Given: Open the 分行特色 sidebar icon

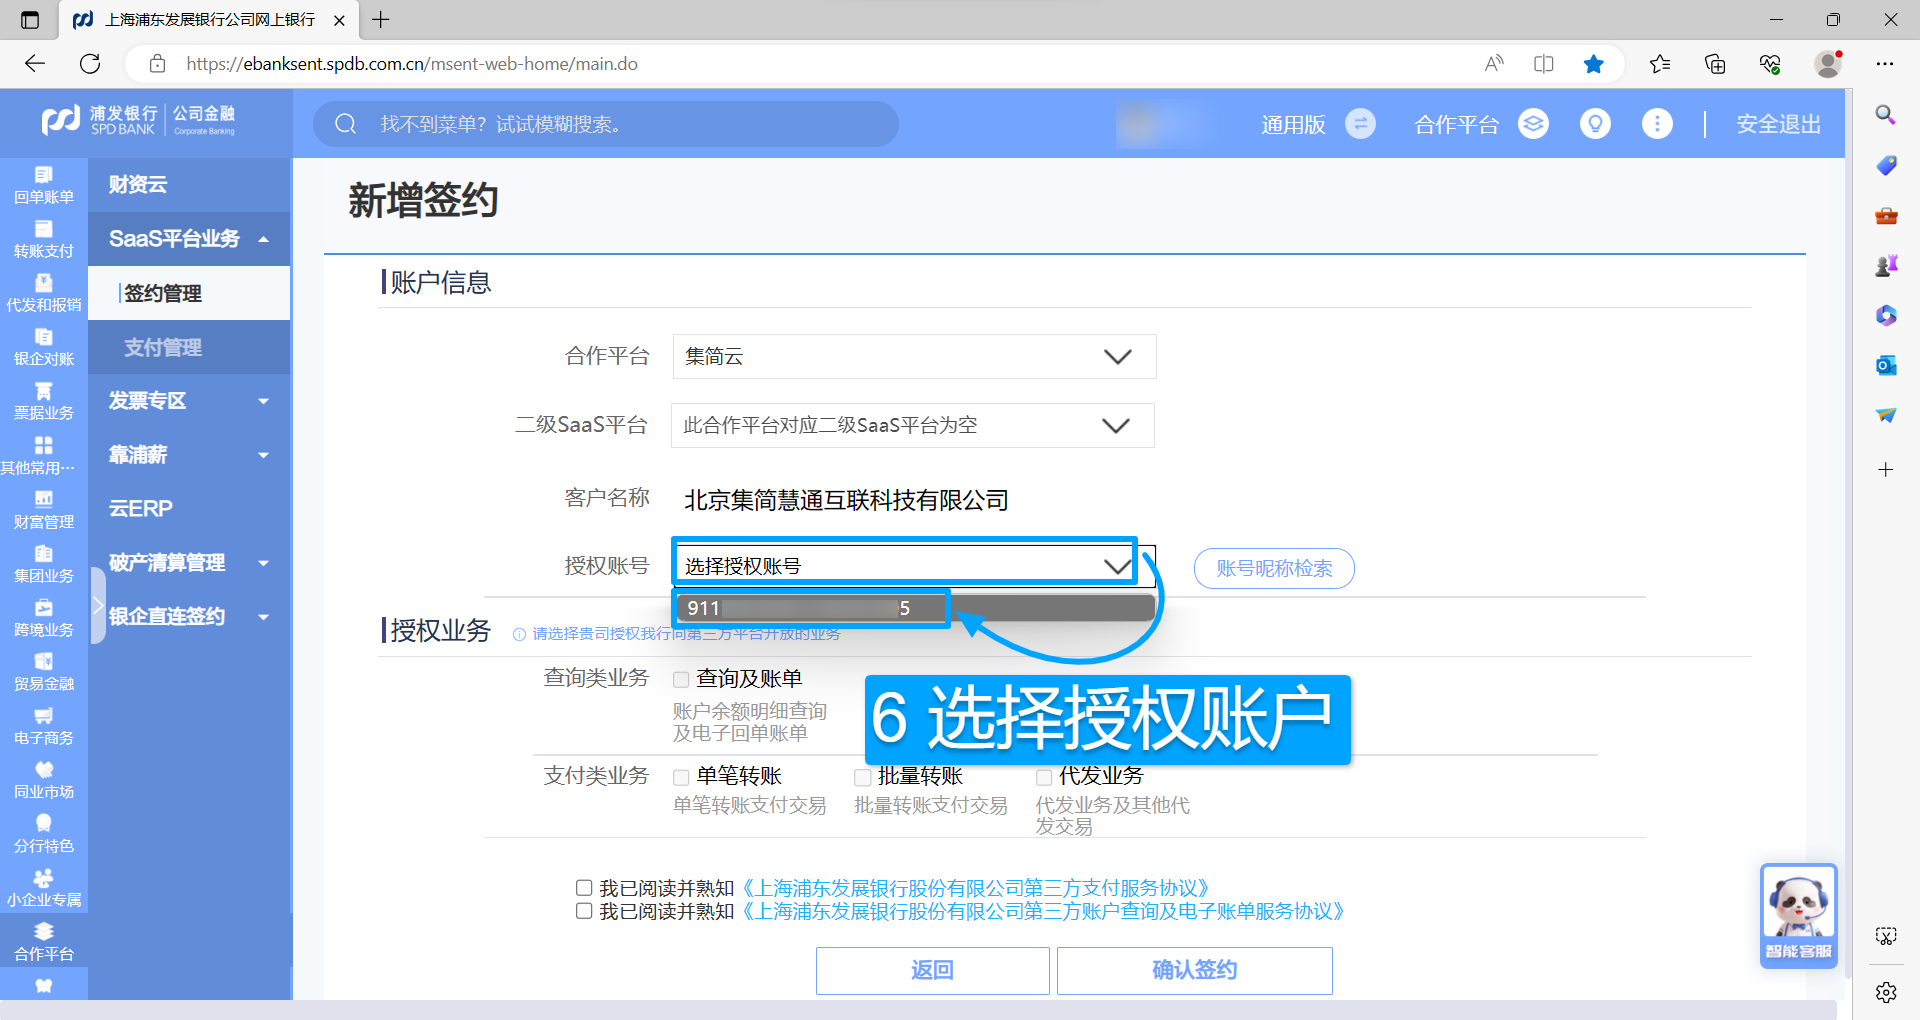Looking at the screenshot, I should tap(44, 833).
